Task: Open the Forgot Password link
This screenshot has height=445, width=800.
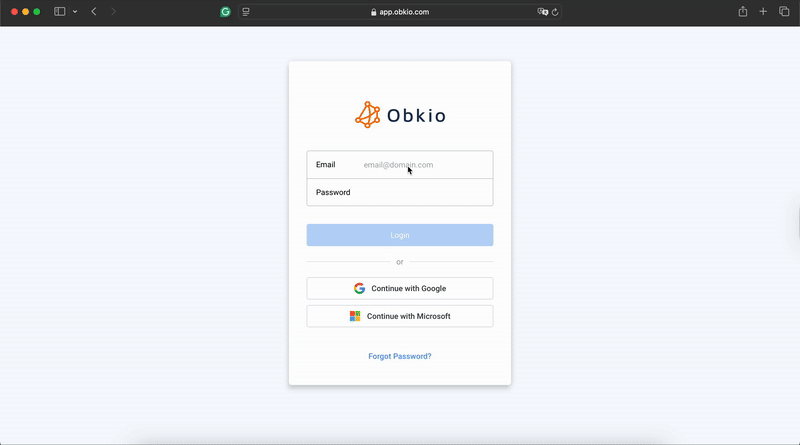Action: (x=399, y=356)
